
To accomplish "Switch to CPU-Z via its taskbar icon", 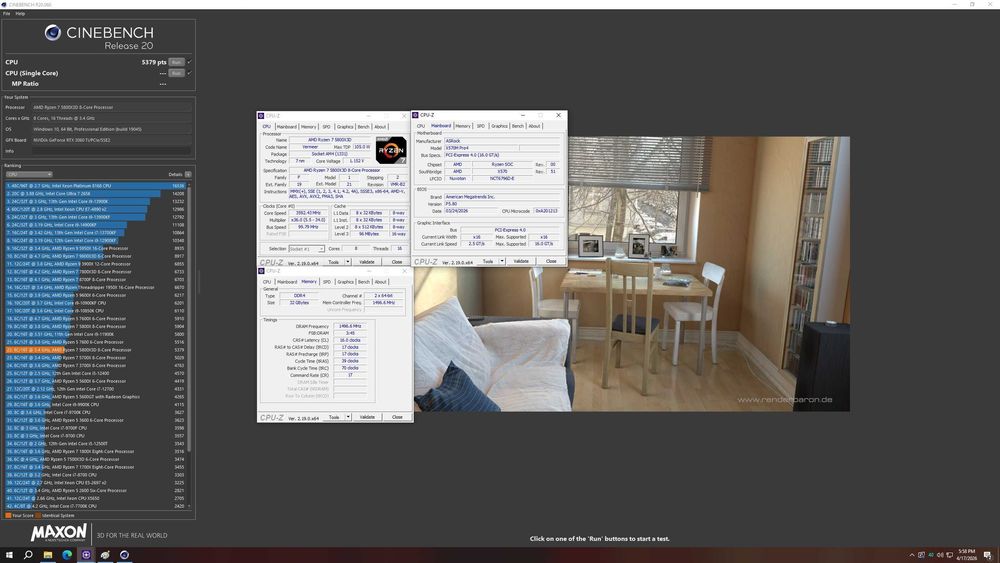I will (x=86, y=555).
